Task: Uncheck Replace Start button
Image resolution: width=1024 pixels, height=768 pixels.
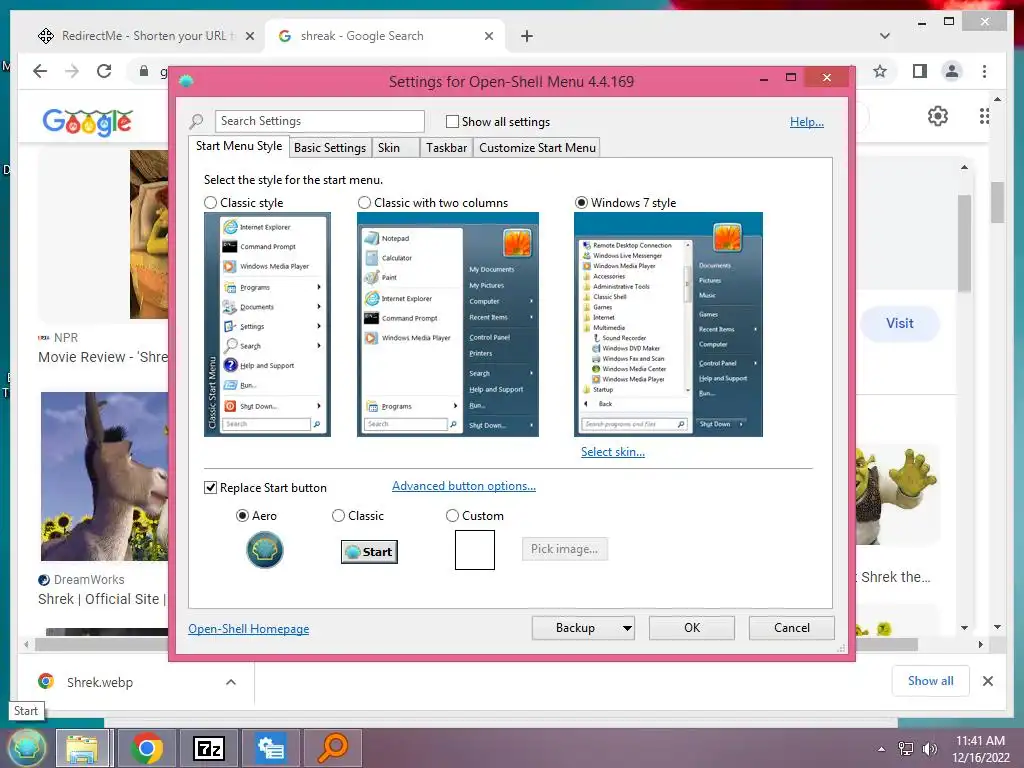Action: pos(210,488)
